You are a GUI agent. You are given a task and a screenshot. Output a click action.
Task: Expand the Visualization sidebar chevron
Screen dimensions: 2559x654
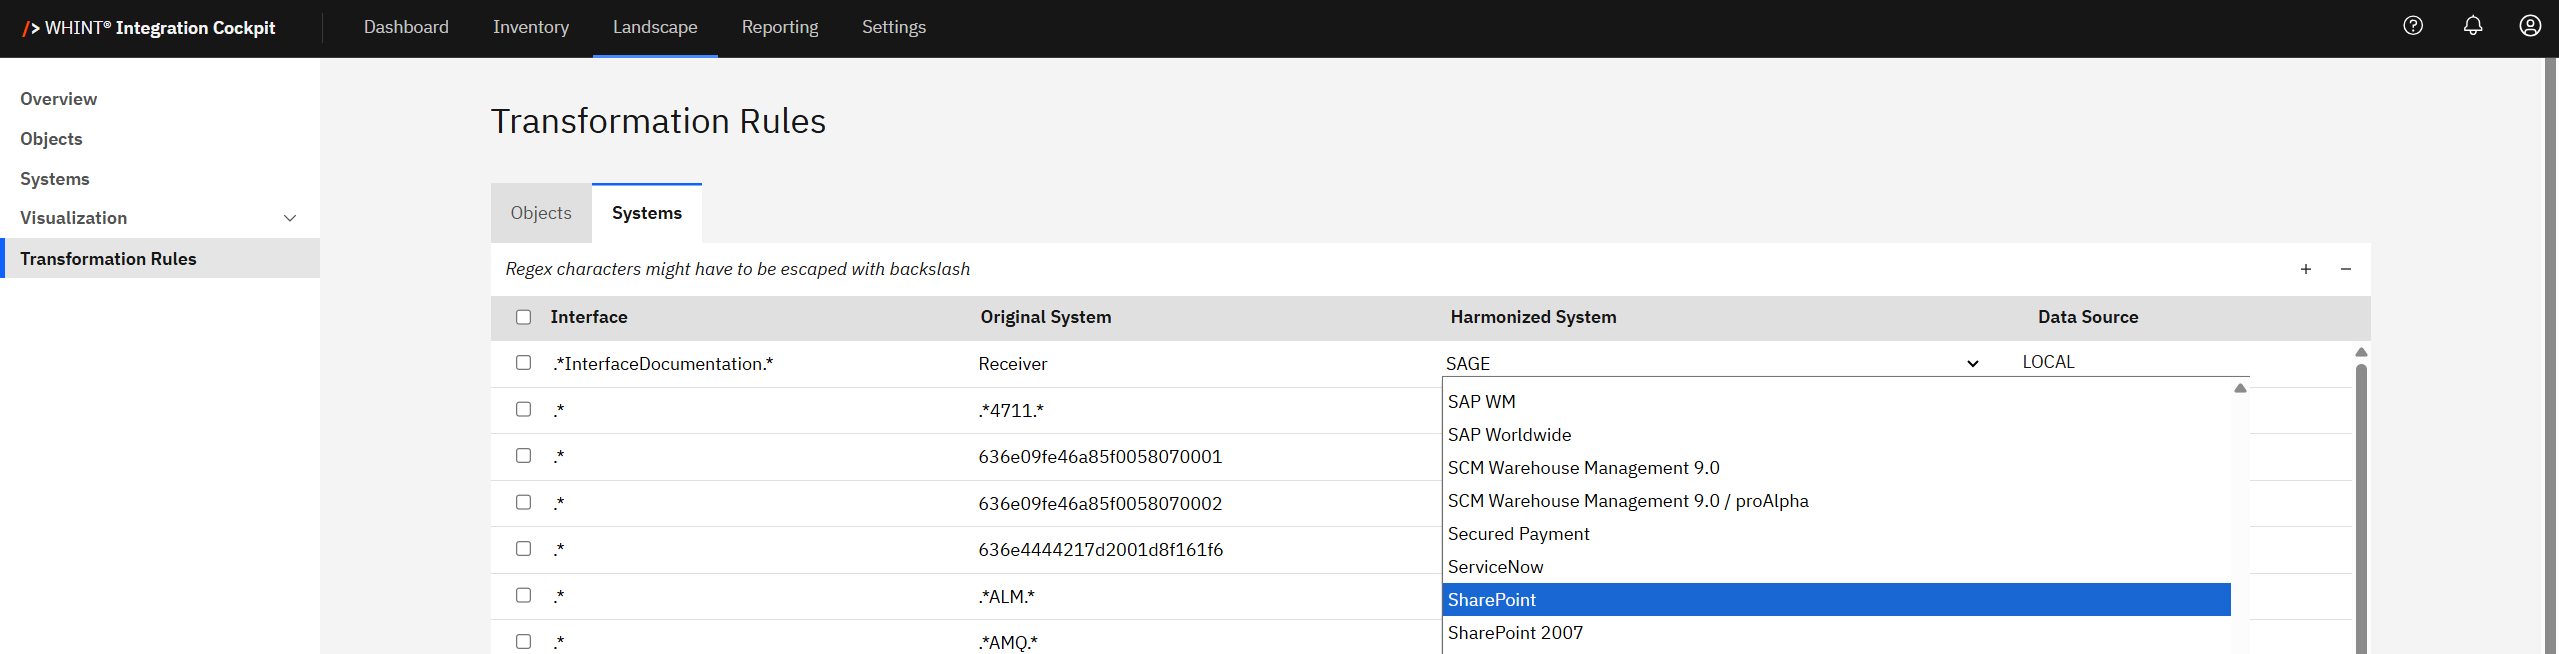click(x=290, y=218)
